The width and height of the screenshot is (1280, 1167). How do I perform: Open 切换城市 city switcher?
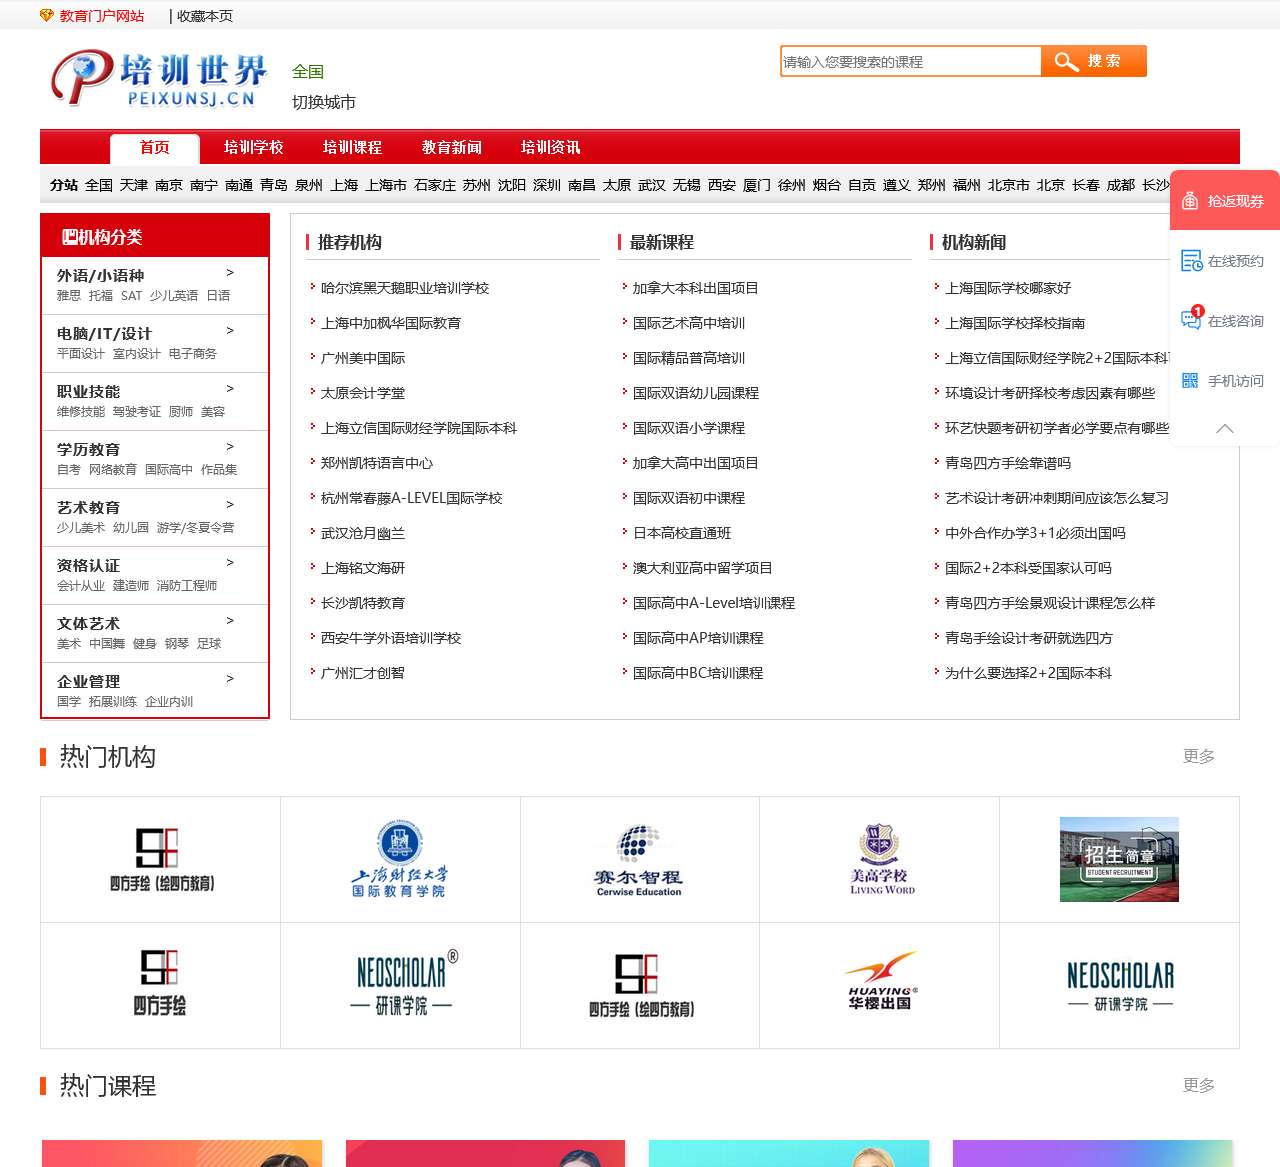tap(323, 102)
